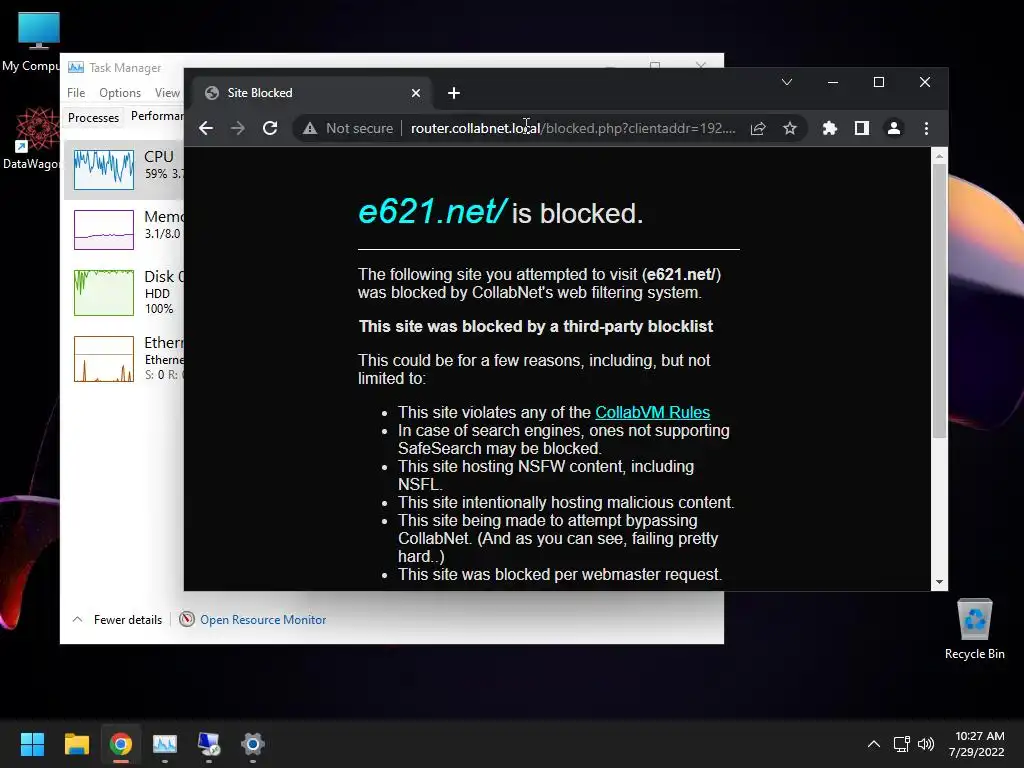Open View menu in Task Manager
Image resolution: width=1024 pixels, height=768 pixels.
tap(167, 93)
